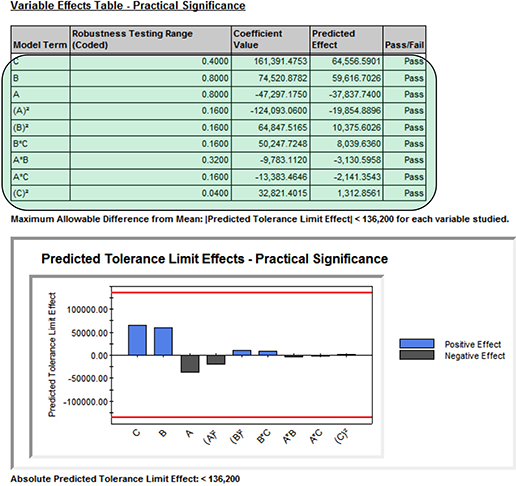Click predicted effect cell -37,837.7400
The width and height of the screenshot is (516, 486).
click(x=346, y=95)
